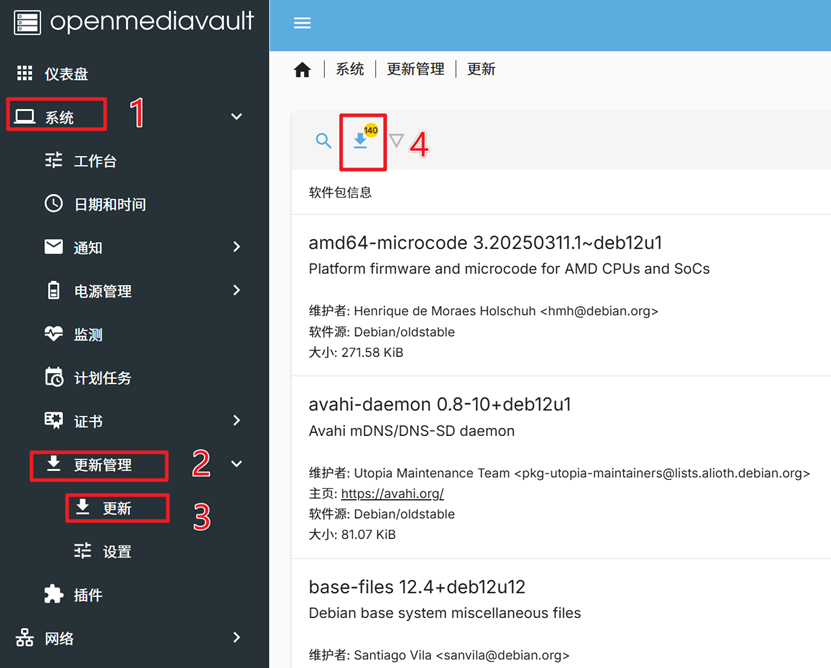The width and height of the screenshot is (831, 668).
Task: Open the search icon in updates toolbar
Action: click(322, 142)
